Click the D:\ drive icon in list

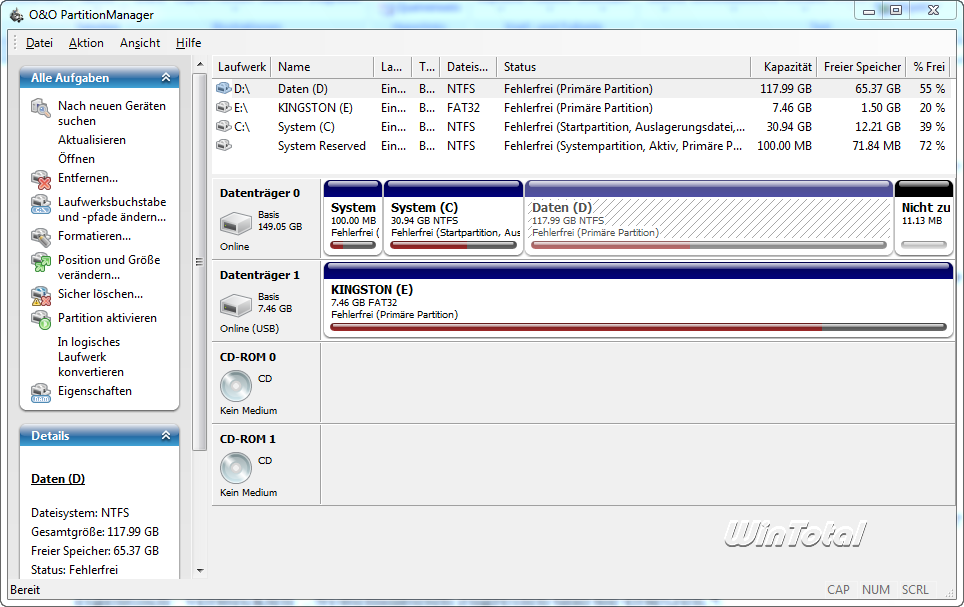click(x=223, y=89)
